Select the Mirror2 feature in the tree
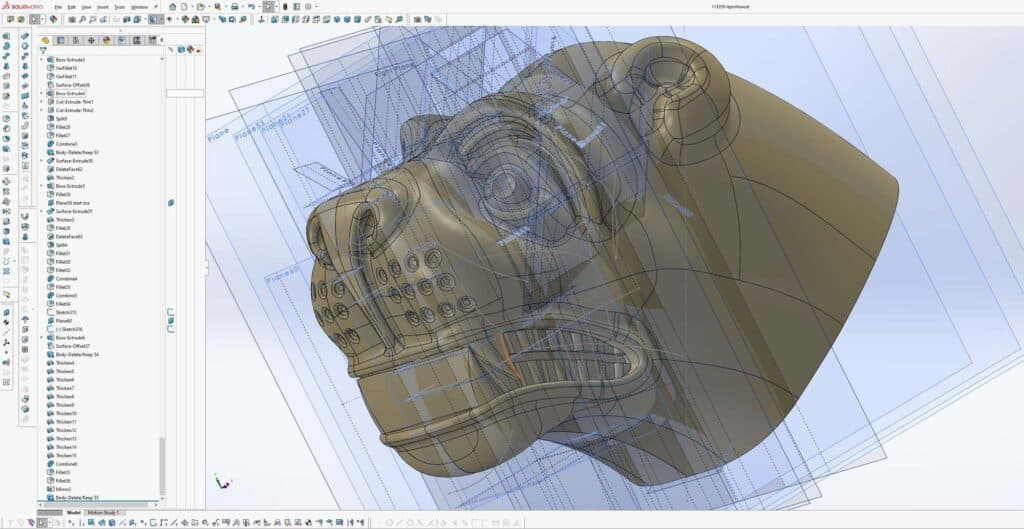Viewport: 1024px width, 529px height. tap(65, 489)
